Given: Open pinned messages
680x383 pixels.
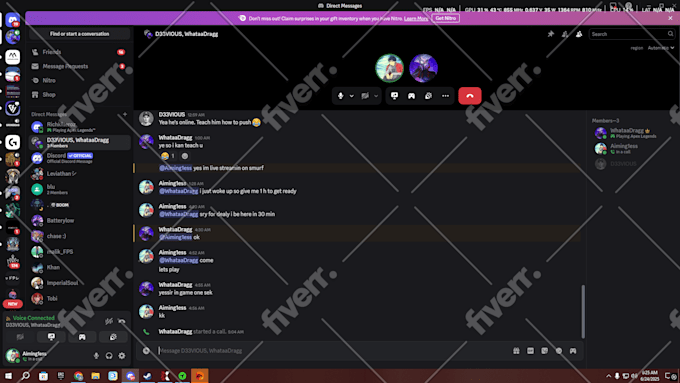Looking at the screenshot, I should coord(551,34).
